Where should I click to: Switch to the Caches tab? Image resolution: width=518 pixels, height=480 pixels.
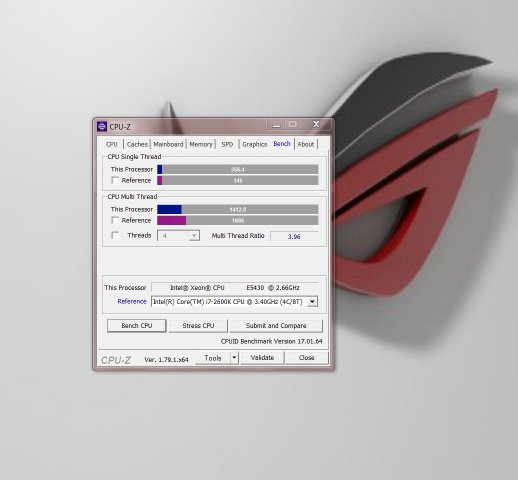tap(137, 144)
